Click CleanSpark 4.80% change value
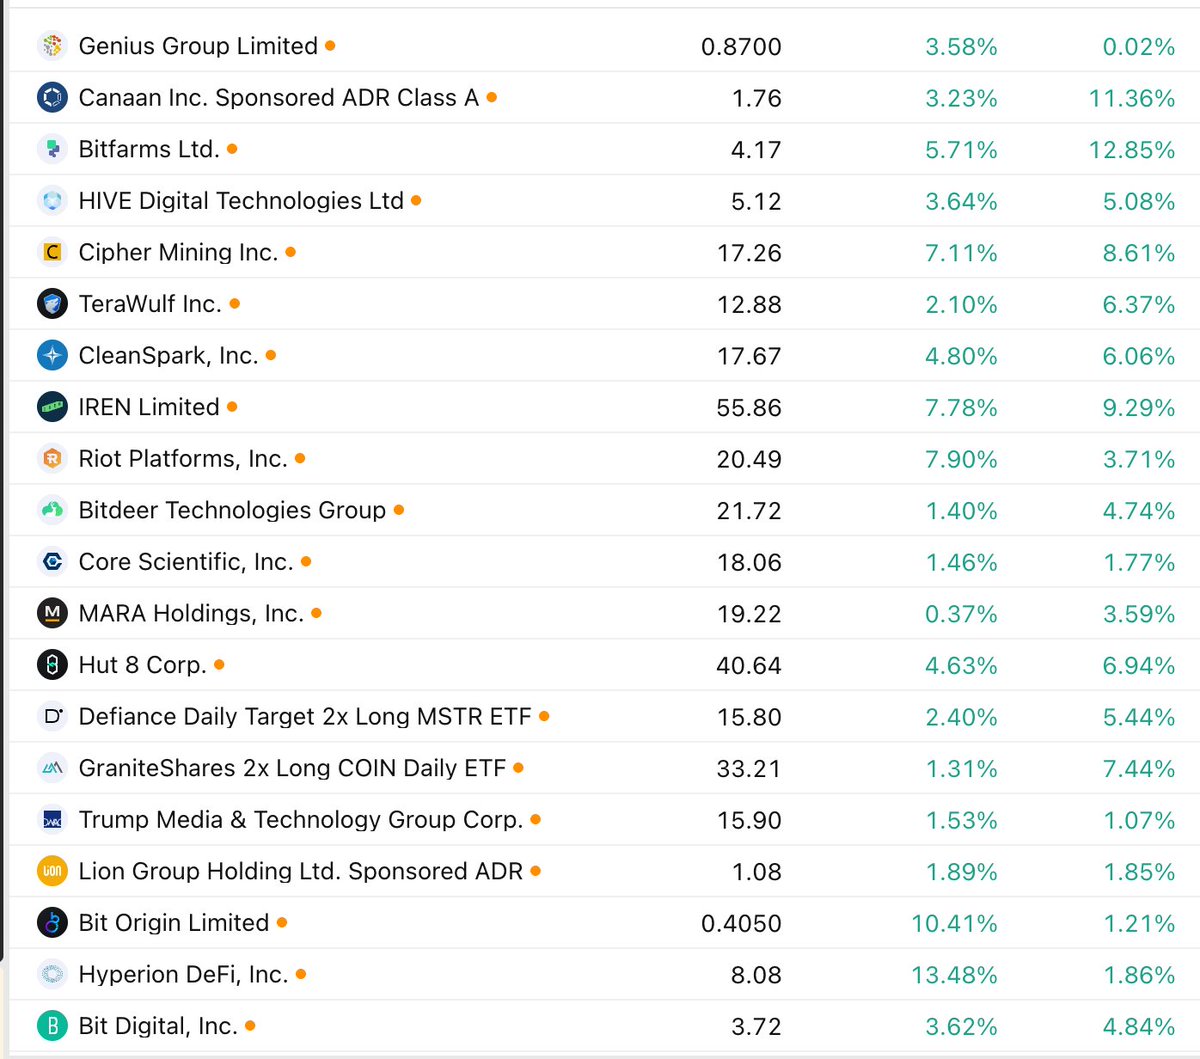This screenshot has width=1200, height=1059. (961, 357)
